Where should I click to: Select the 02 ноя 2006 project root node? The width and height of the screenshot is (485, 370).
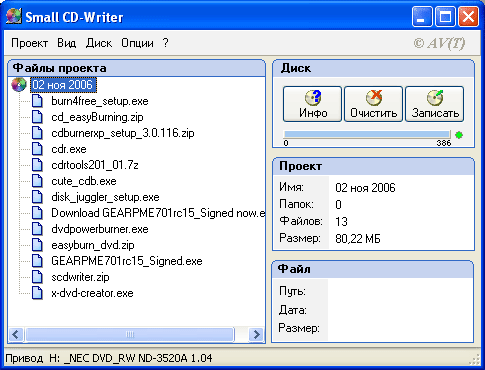click(x=62, y=85)
